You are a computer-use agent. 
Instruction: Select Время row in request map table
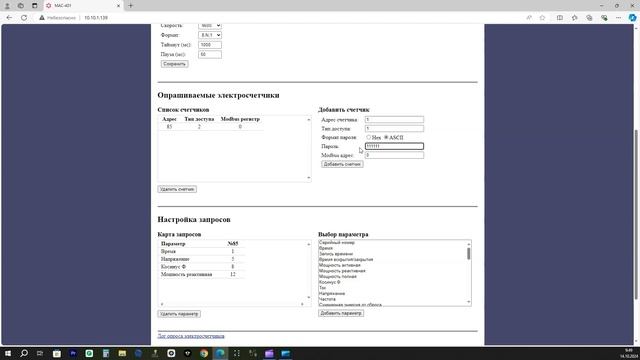[x=202, y=251]
